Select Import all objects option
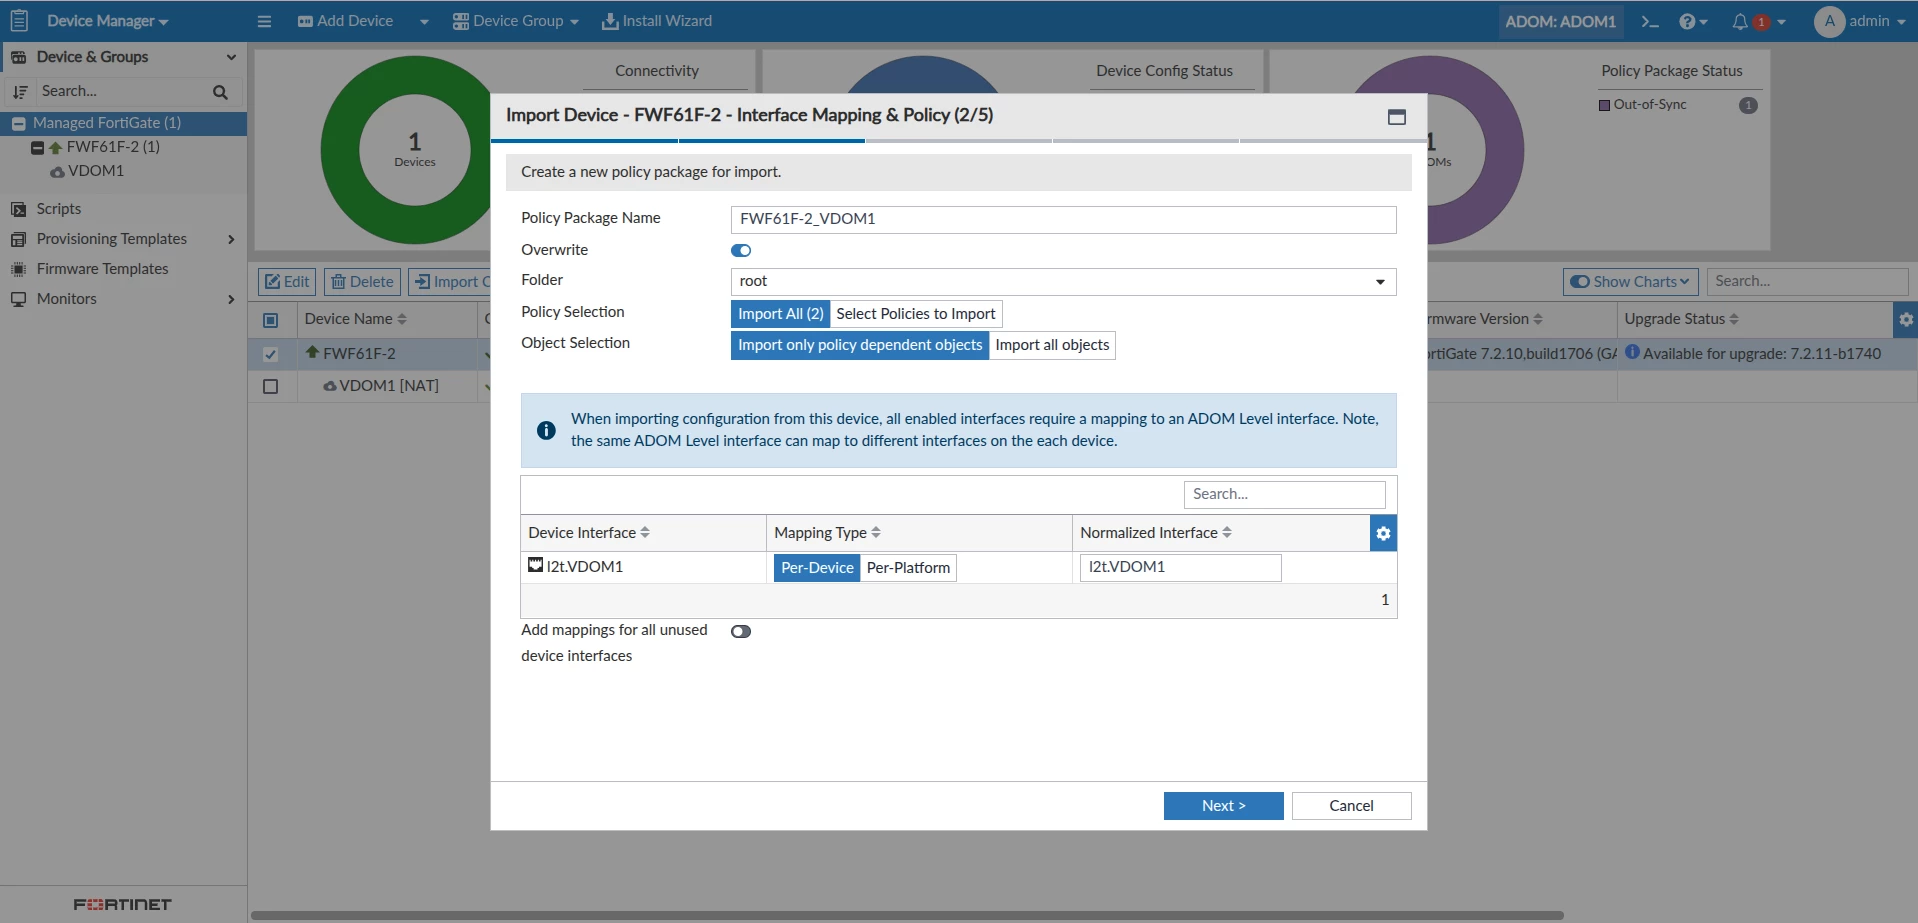 (1052, 345)
